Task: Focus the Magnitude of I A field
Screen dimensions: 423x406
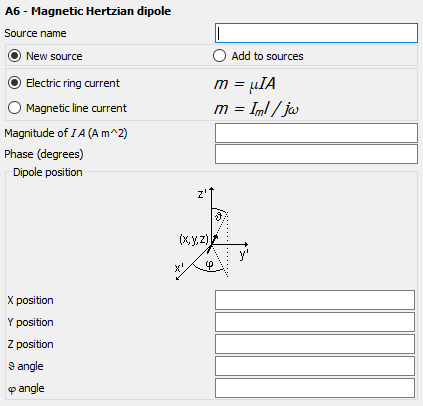Action: coord(316,133)
